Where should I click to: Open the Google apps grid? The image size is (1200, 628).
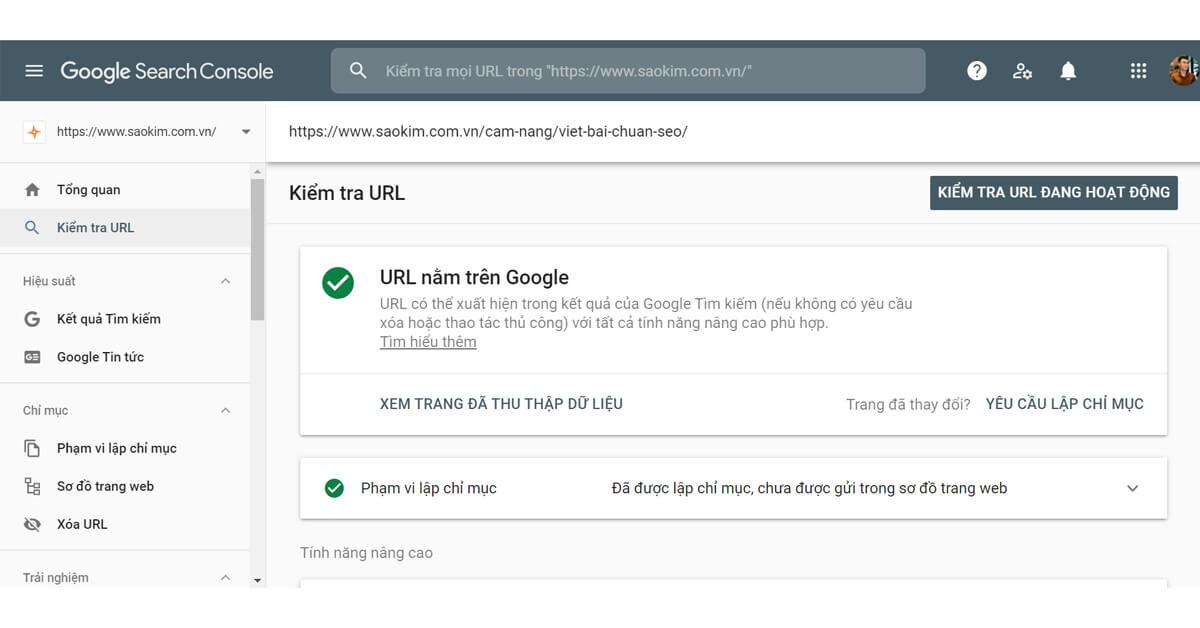[x=1137, y=70]
